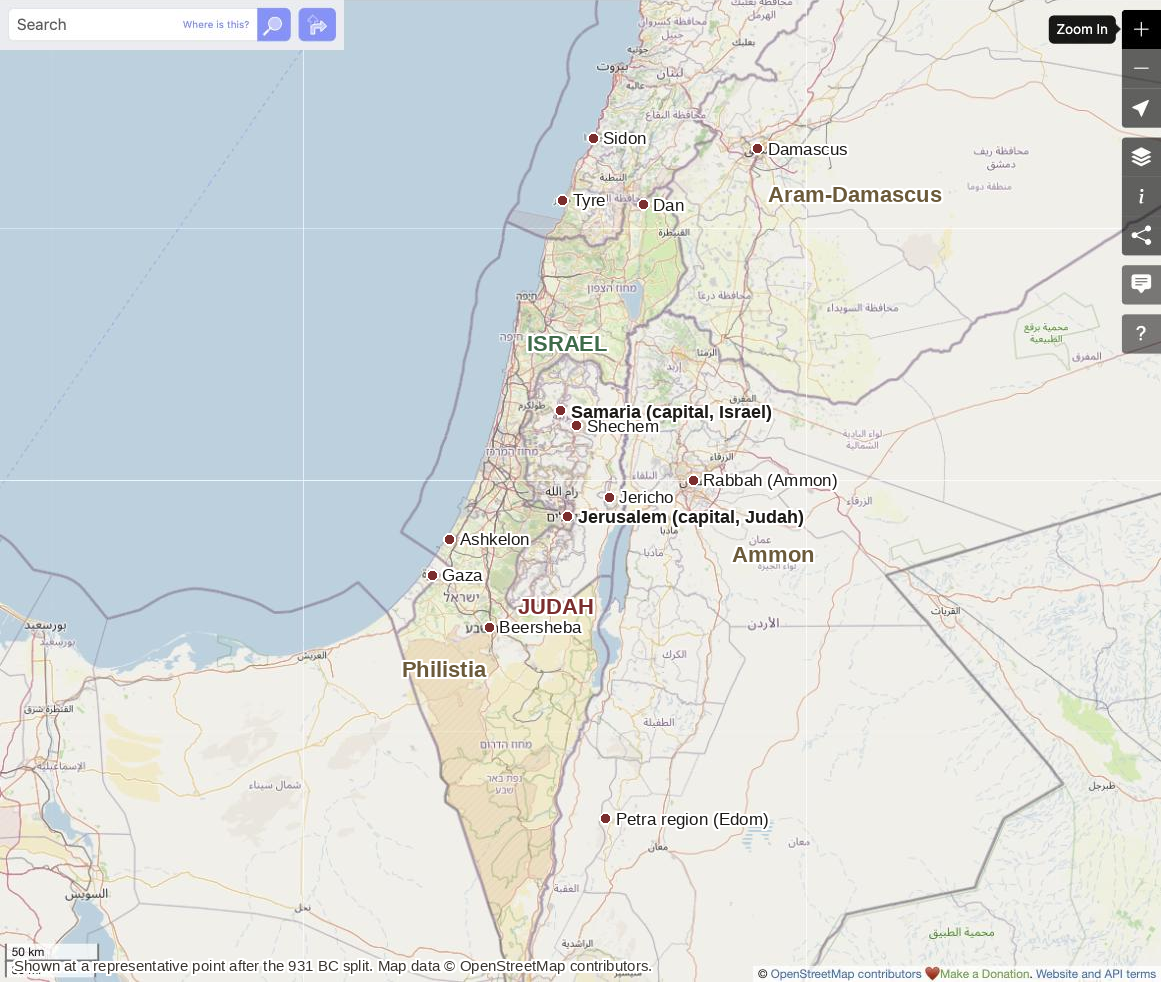The height and width of the screenshot is (982, 1161).
Task: Click the Aram-Damascus region label
Action: pos(854,195)
